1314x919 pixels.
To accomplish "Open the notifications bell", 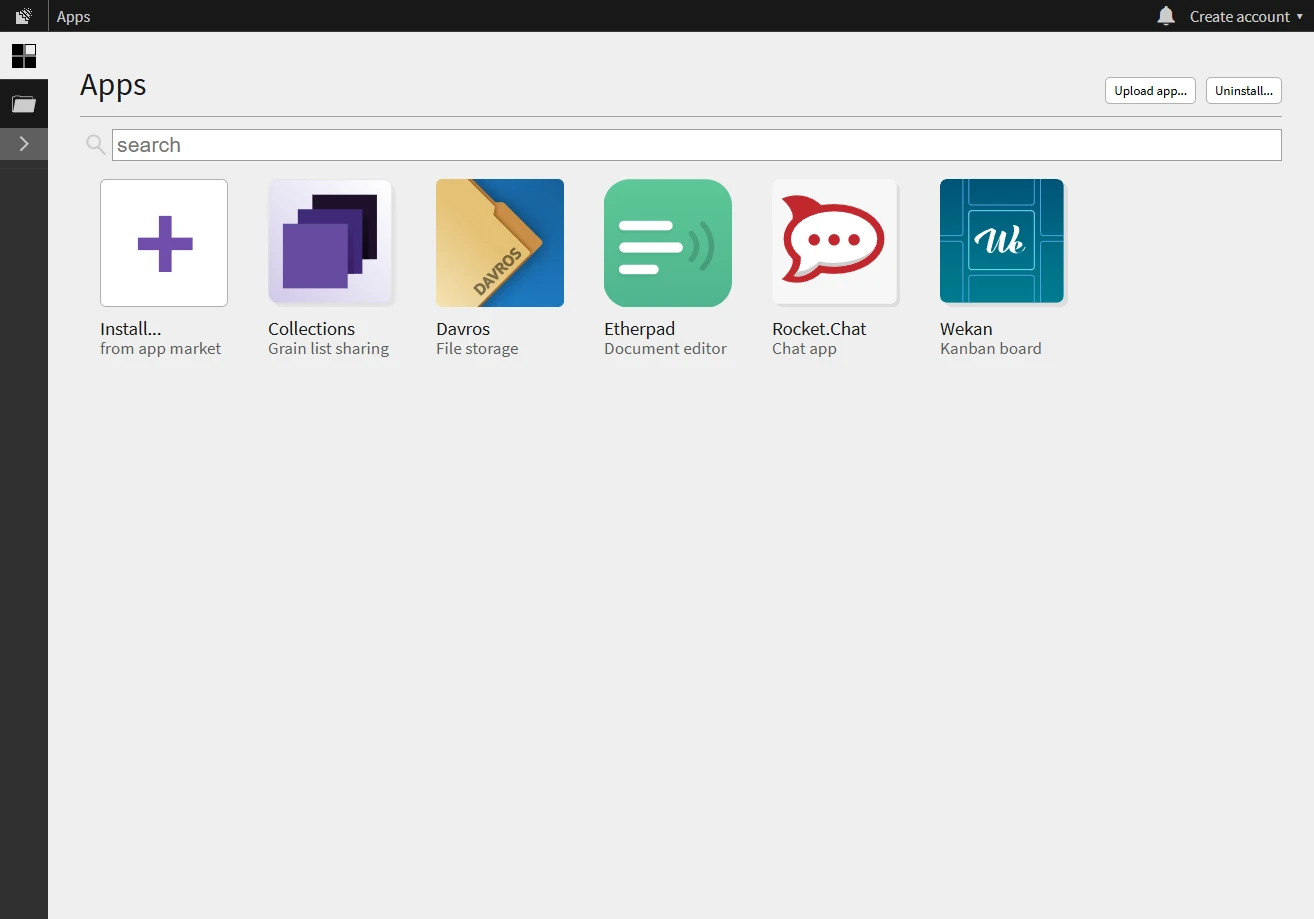I will (x=1166, y=16).
